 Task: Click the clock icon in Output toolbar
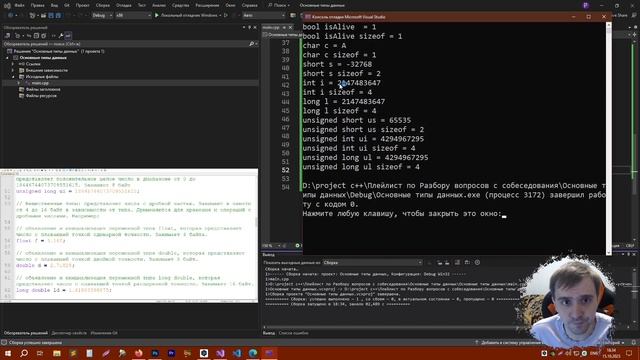point(477,262)
